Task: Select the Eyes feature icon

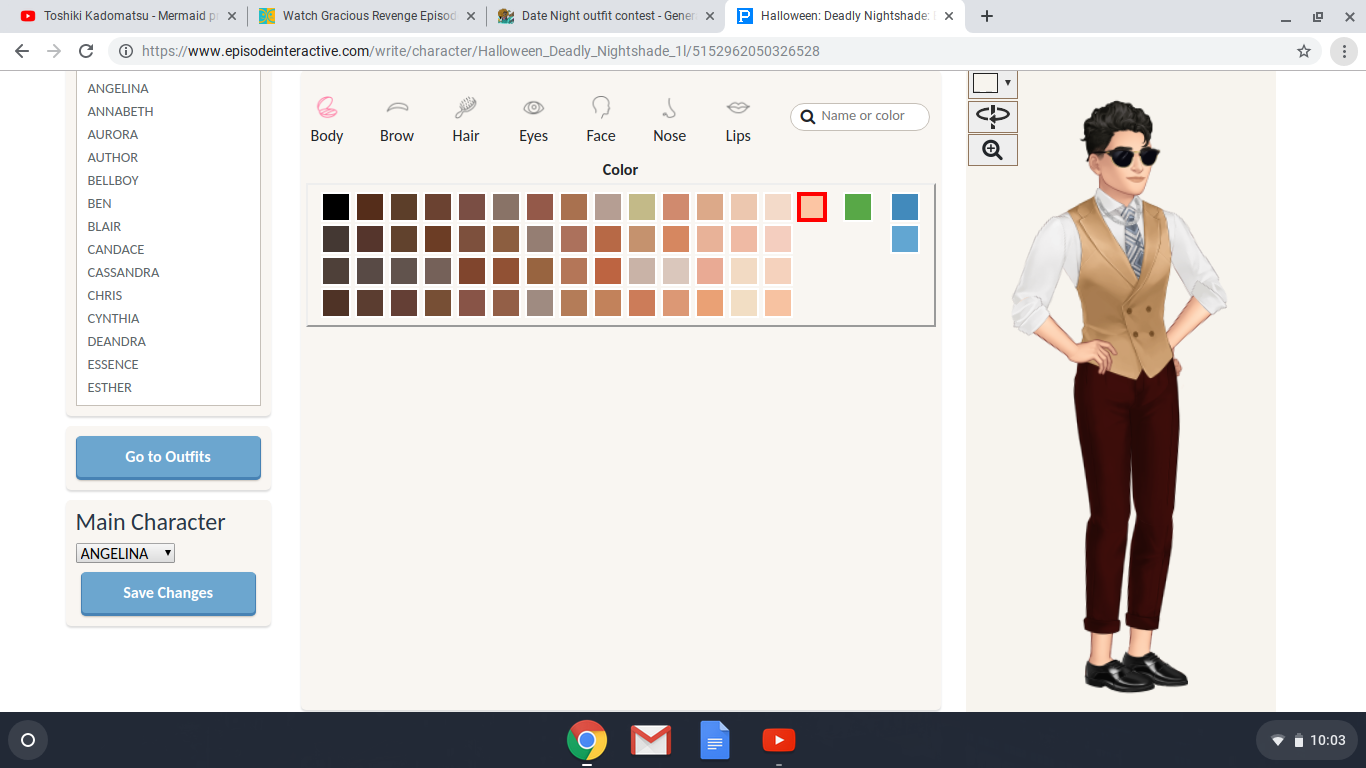Action: click(x=533, y=108)
